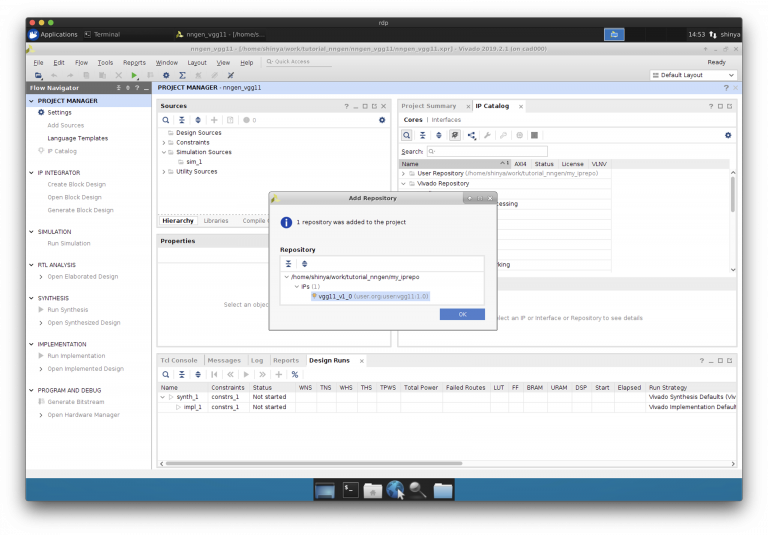This screenshot has height=535, width=768.
Task: Toggle the search button in IP Catalog toolbar
Action: click(407, 135)
